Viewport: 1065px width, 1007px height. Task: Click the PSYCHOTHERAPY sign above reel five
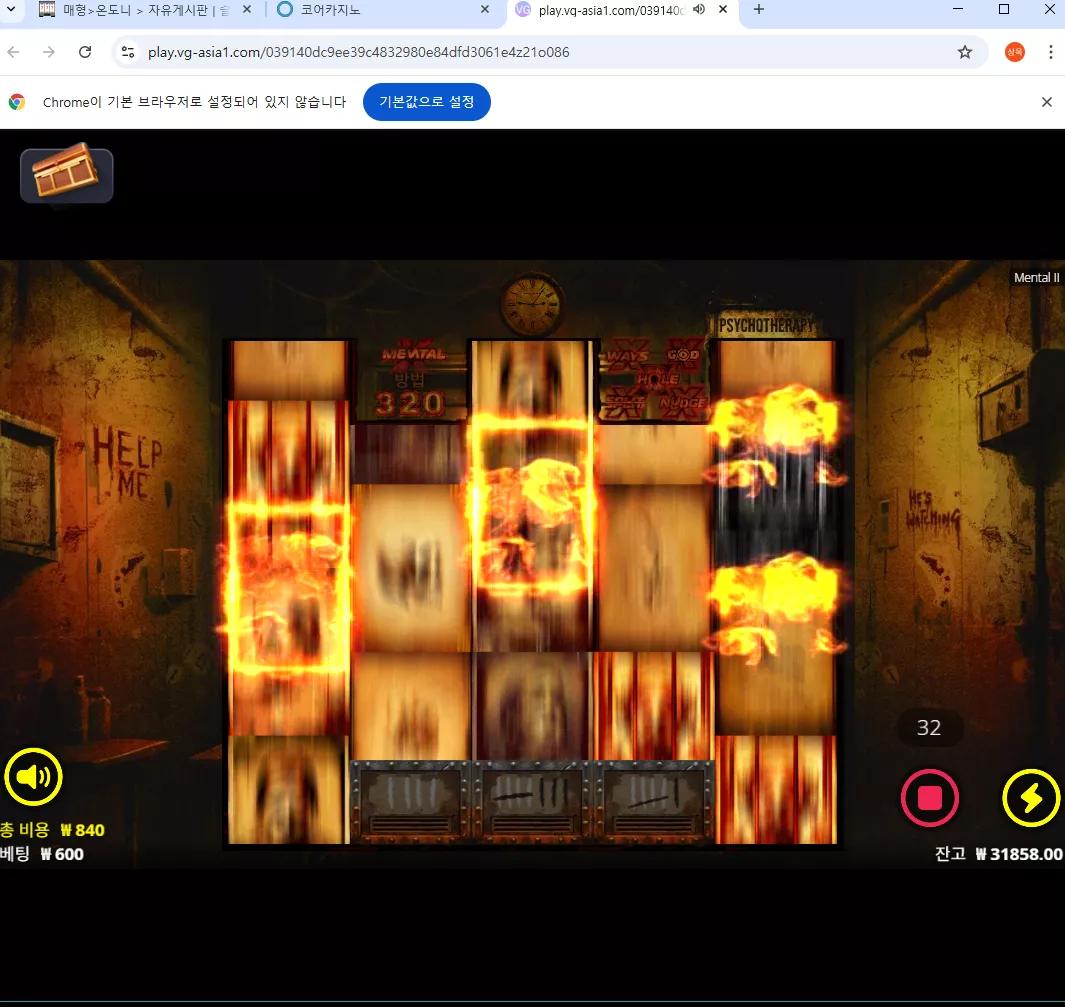coord(768,325)
